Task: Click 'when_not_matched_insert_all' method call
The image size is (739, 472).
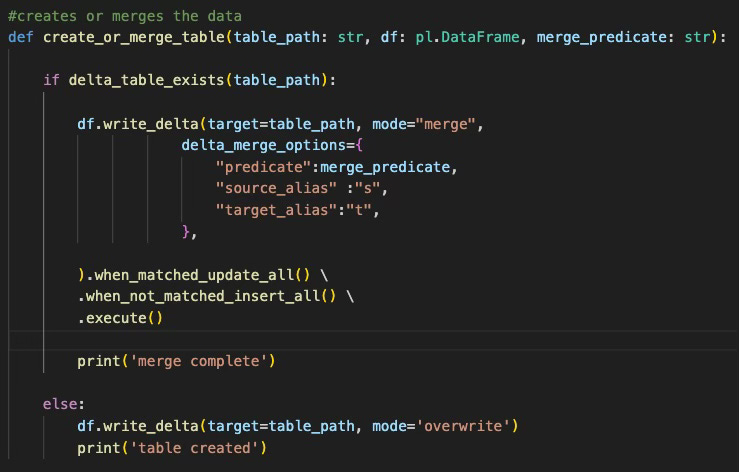Action: pyautogui.click(x=203, y=297)
